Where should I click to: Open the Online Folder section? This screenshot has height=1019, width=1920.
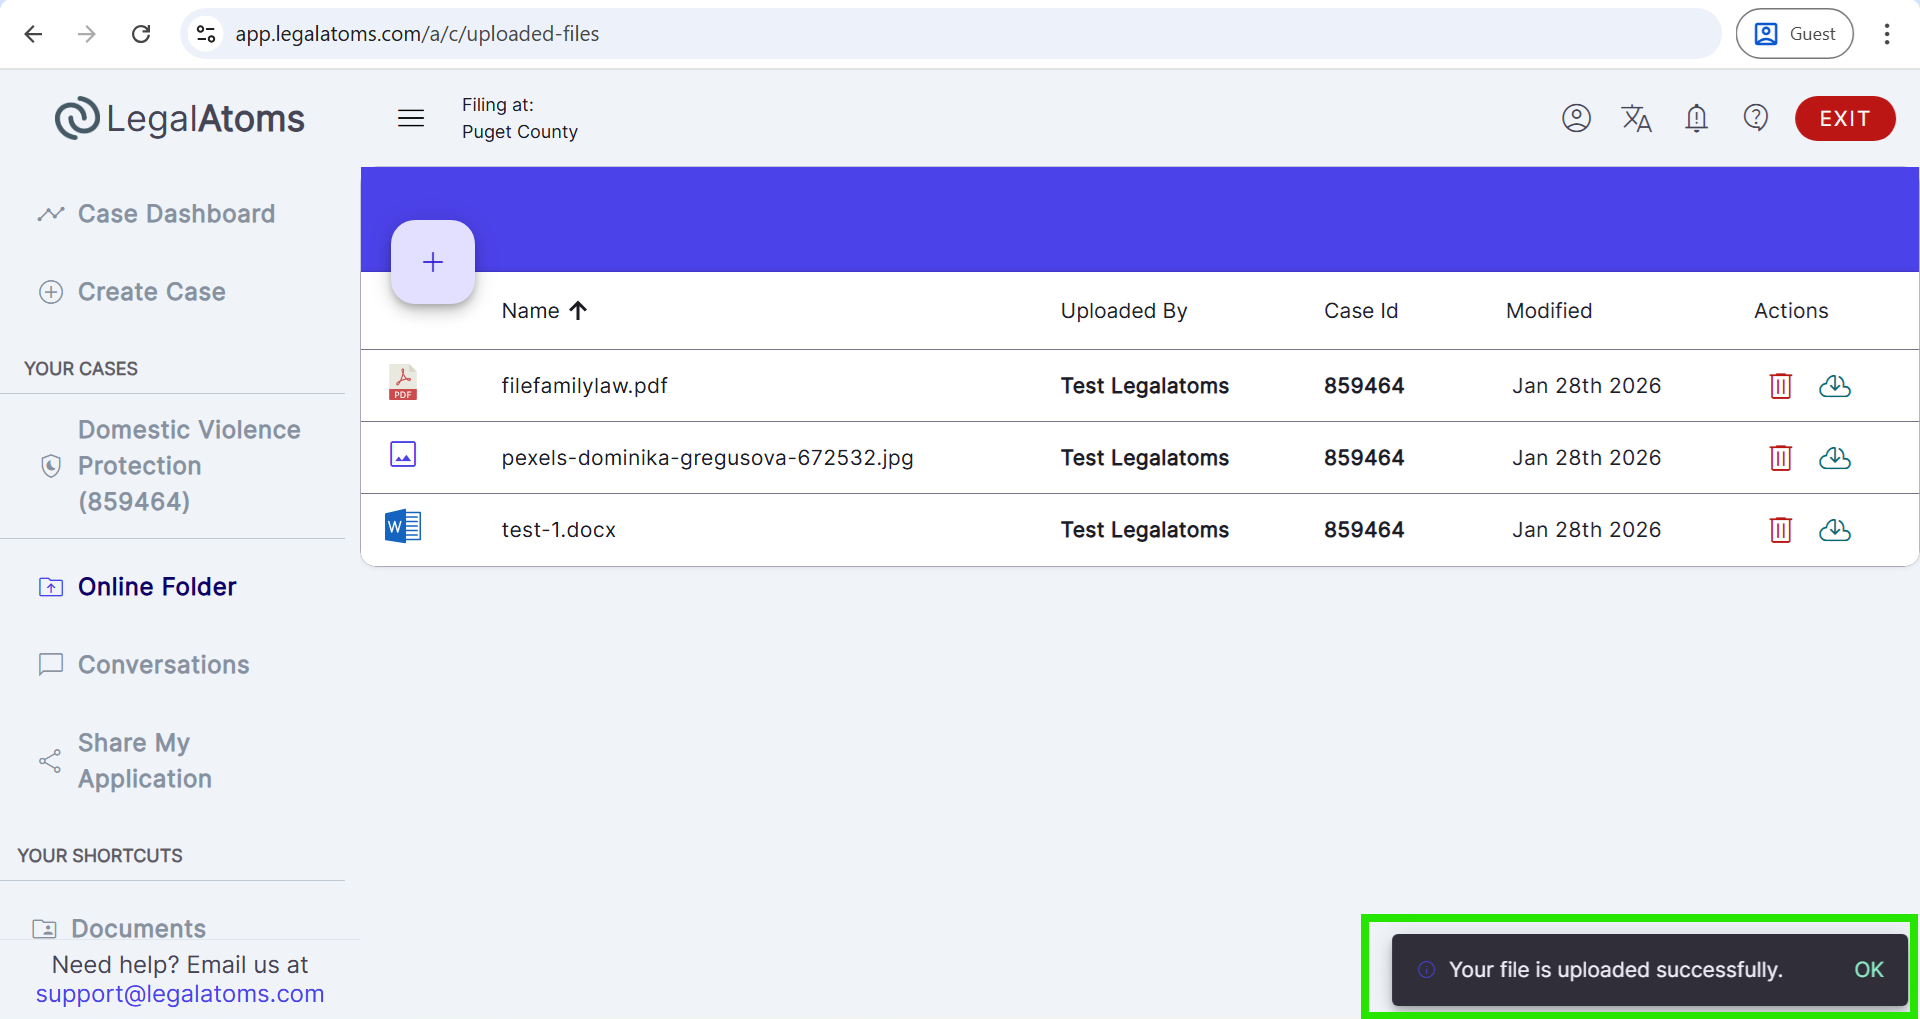[157, 587]
